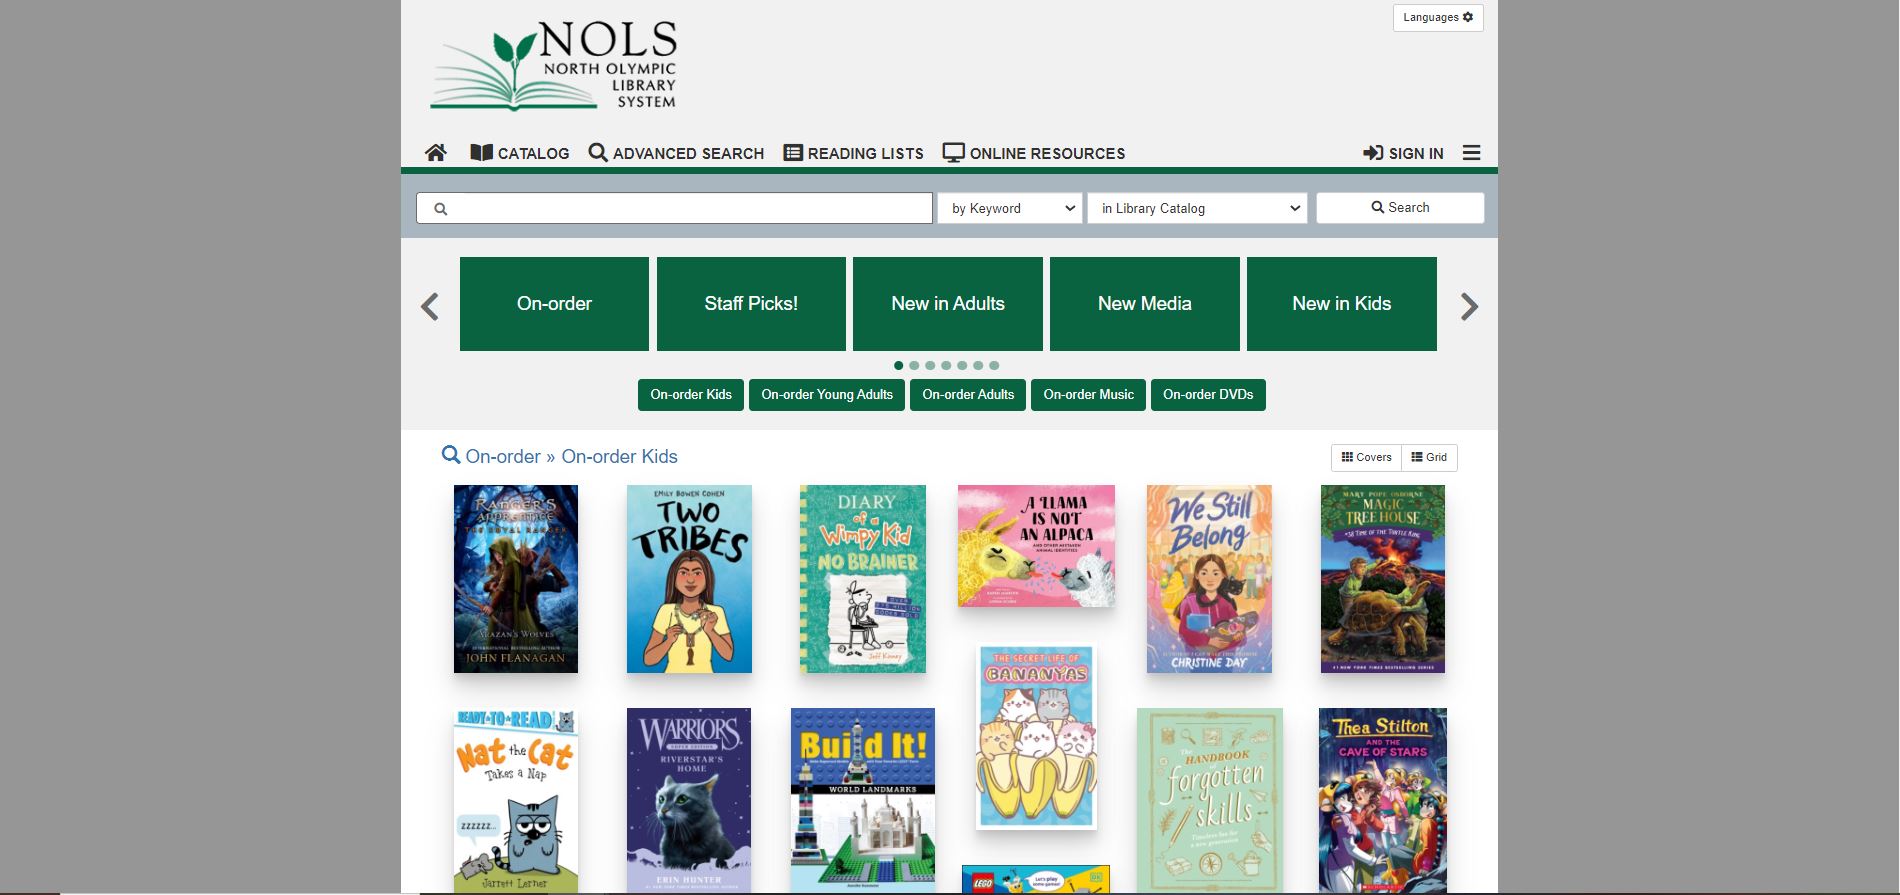Viewport: 1900px width, 895px height.
Task: Jump to fourth carousel page dot
Action: click(946, 365)
